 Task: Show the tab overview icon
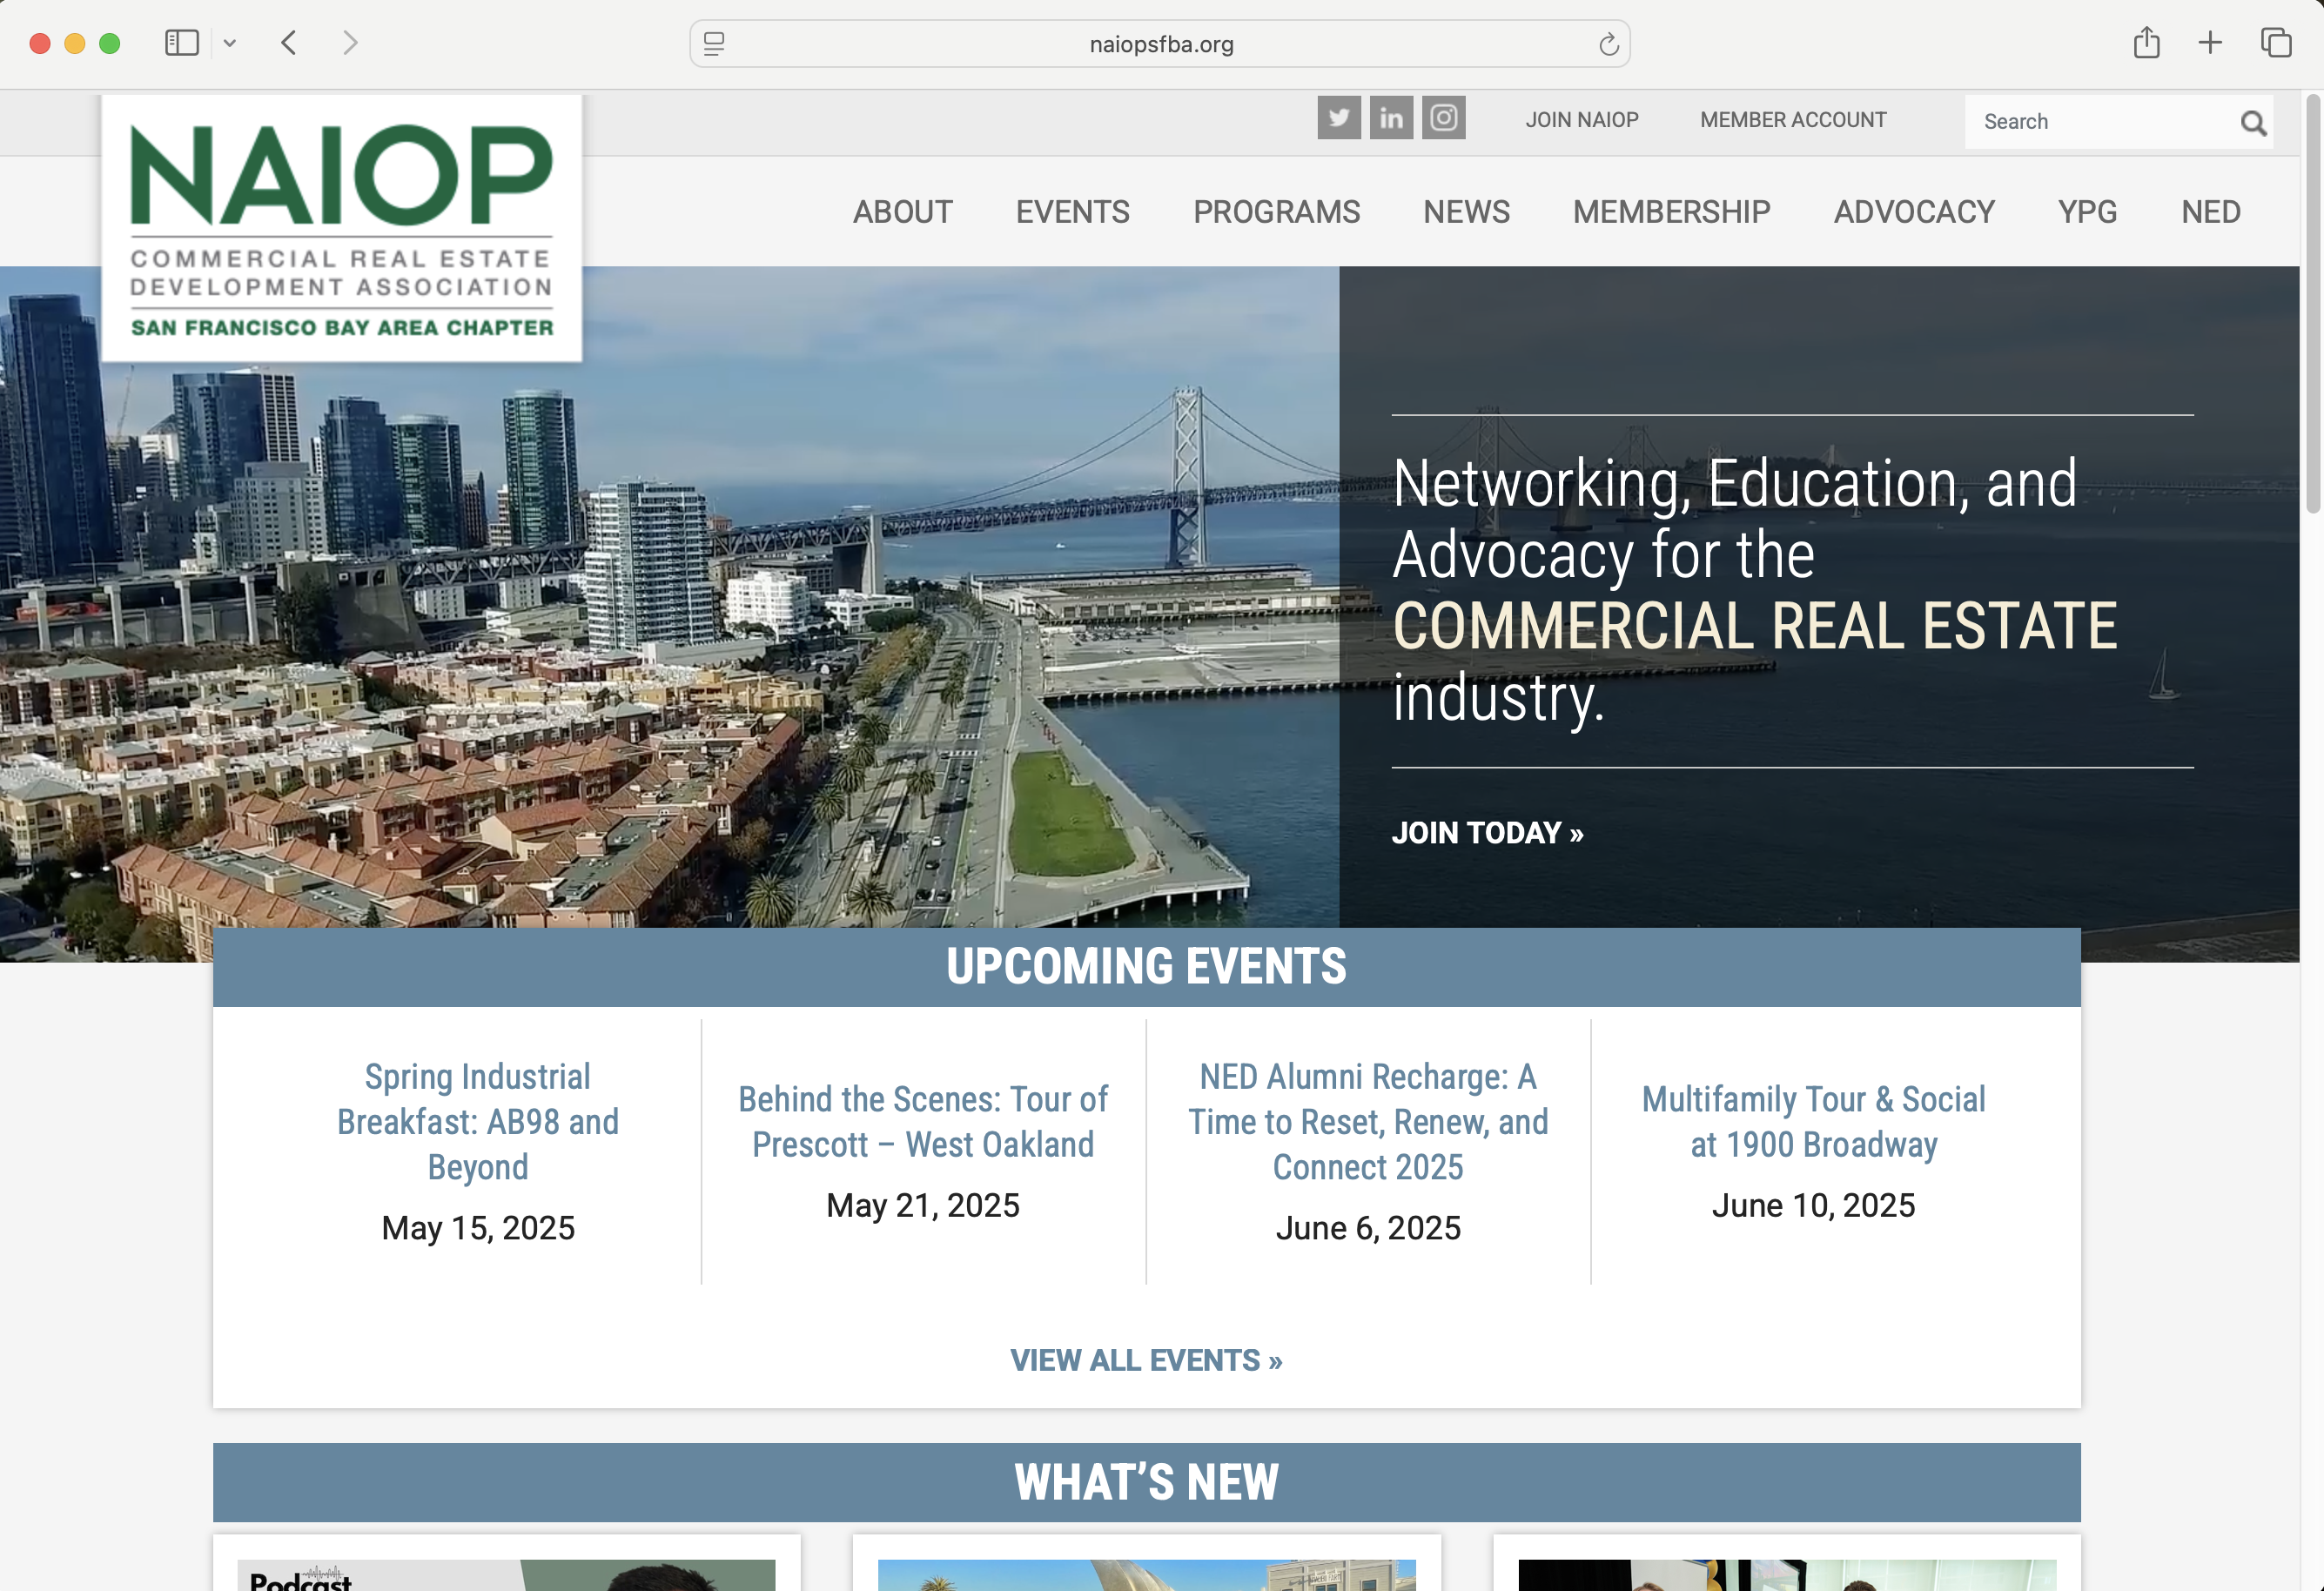2276,43
